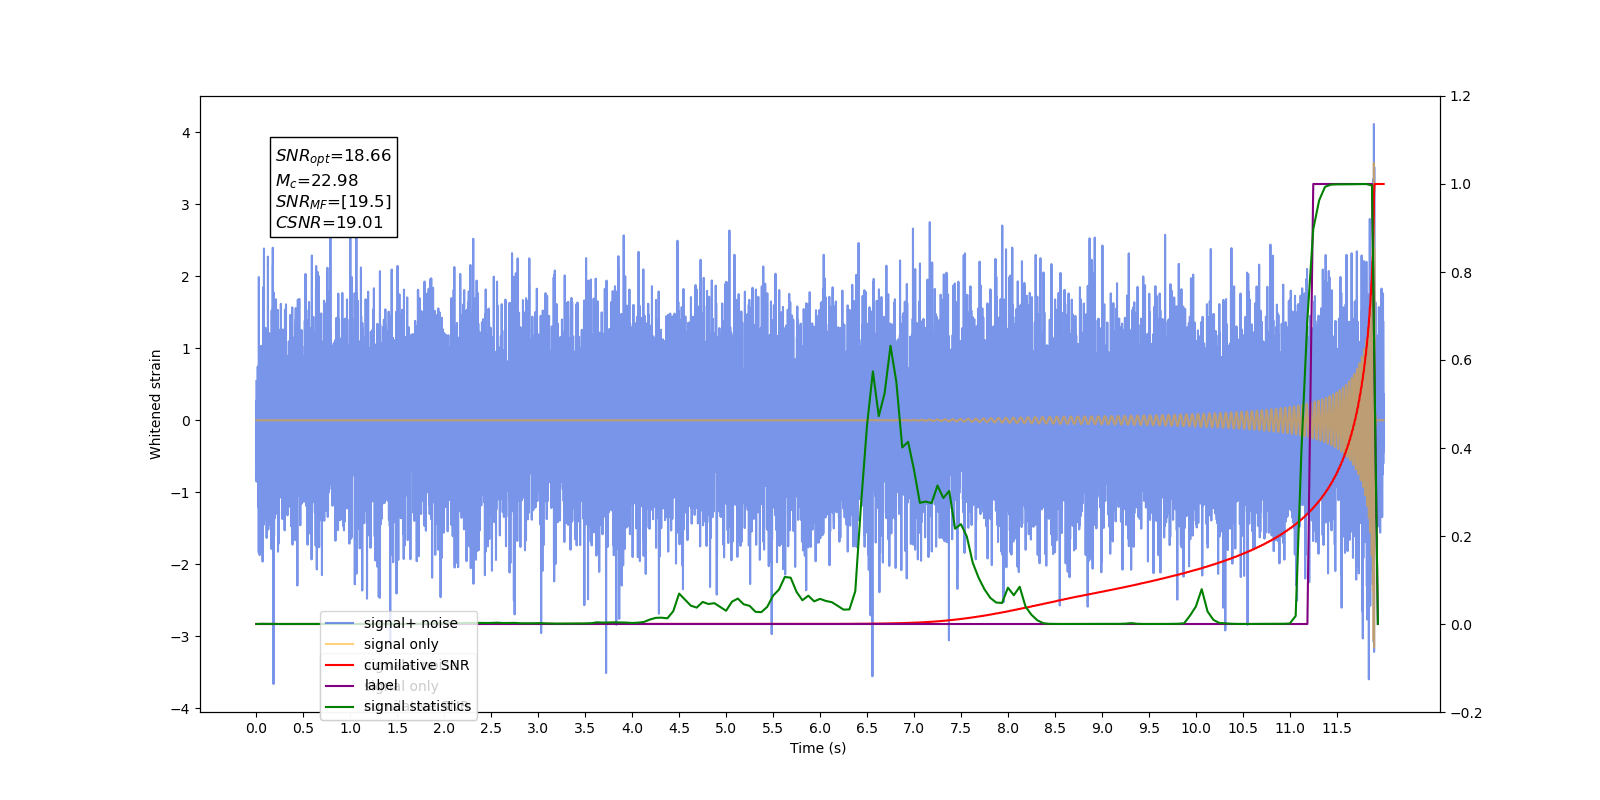Screen dimensions: 1600x800
Task: Click x-axis tick label 11.5
Action: (1337, 728)
